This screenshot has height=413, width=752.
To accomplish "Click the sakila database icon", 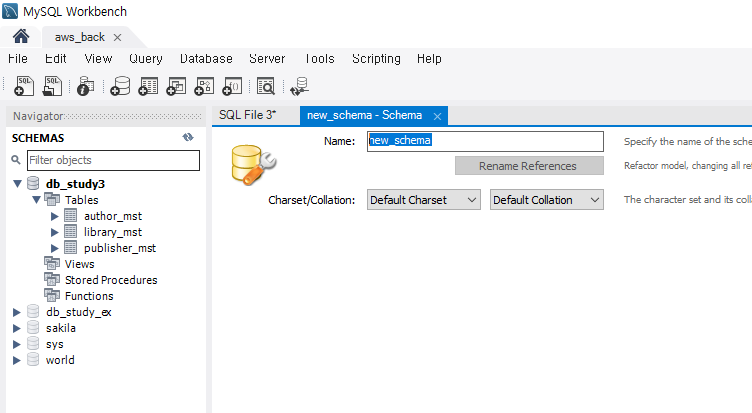I will point(33,328).
